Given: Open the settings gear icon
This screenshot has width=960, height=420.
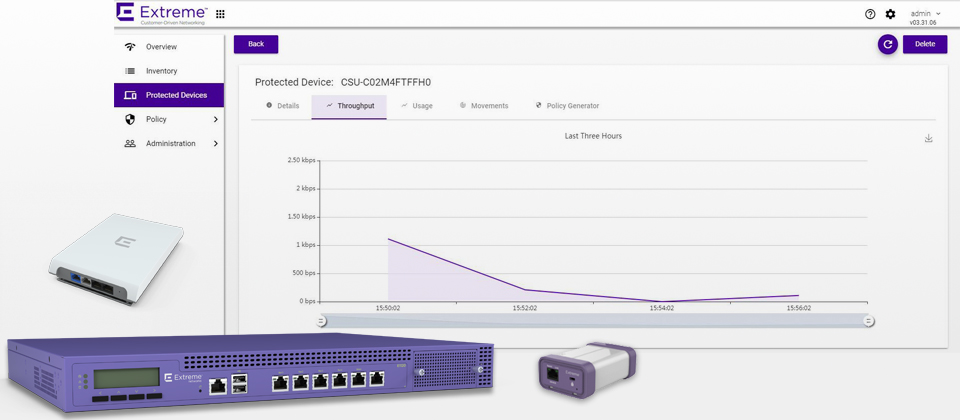Looking at the screenshot, I should (x=890, y=14).
